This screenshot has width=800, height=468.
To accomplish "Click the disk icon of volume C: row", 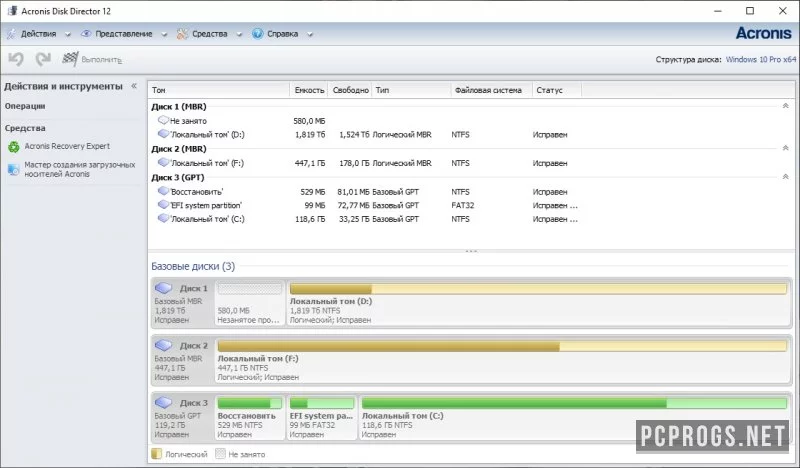I will pyautogui.click(x=163, y=218).
